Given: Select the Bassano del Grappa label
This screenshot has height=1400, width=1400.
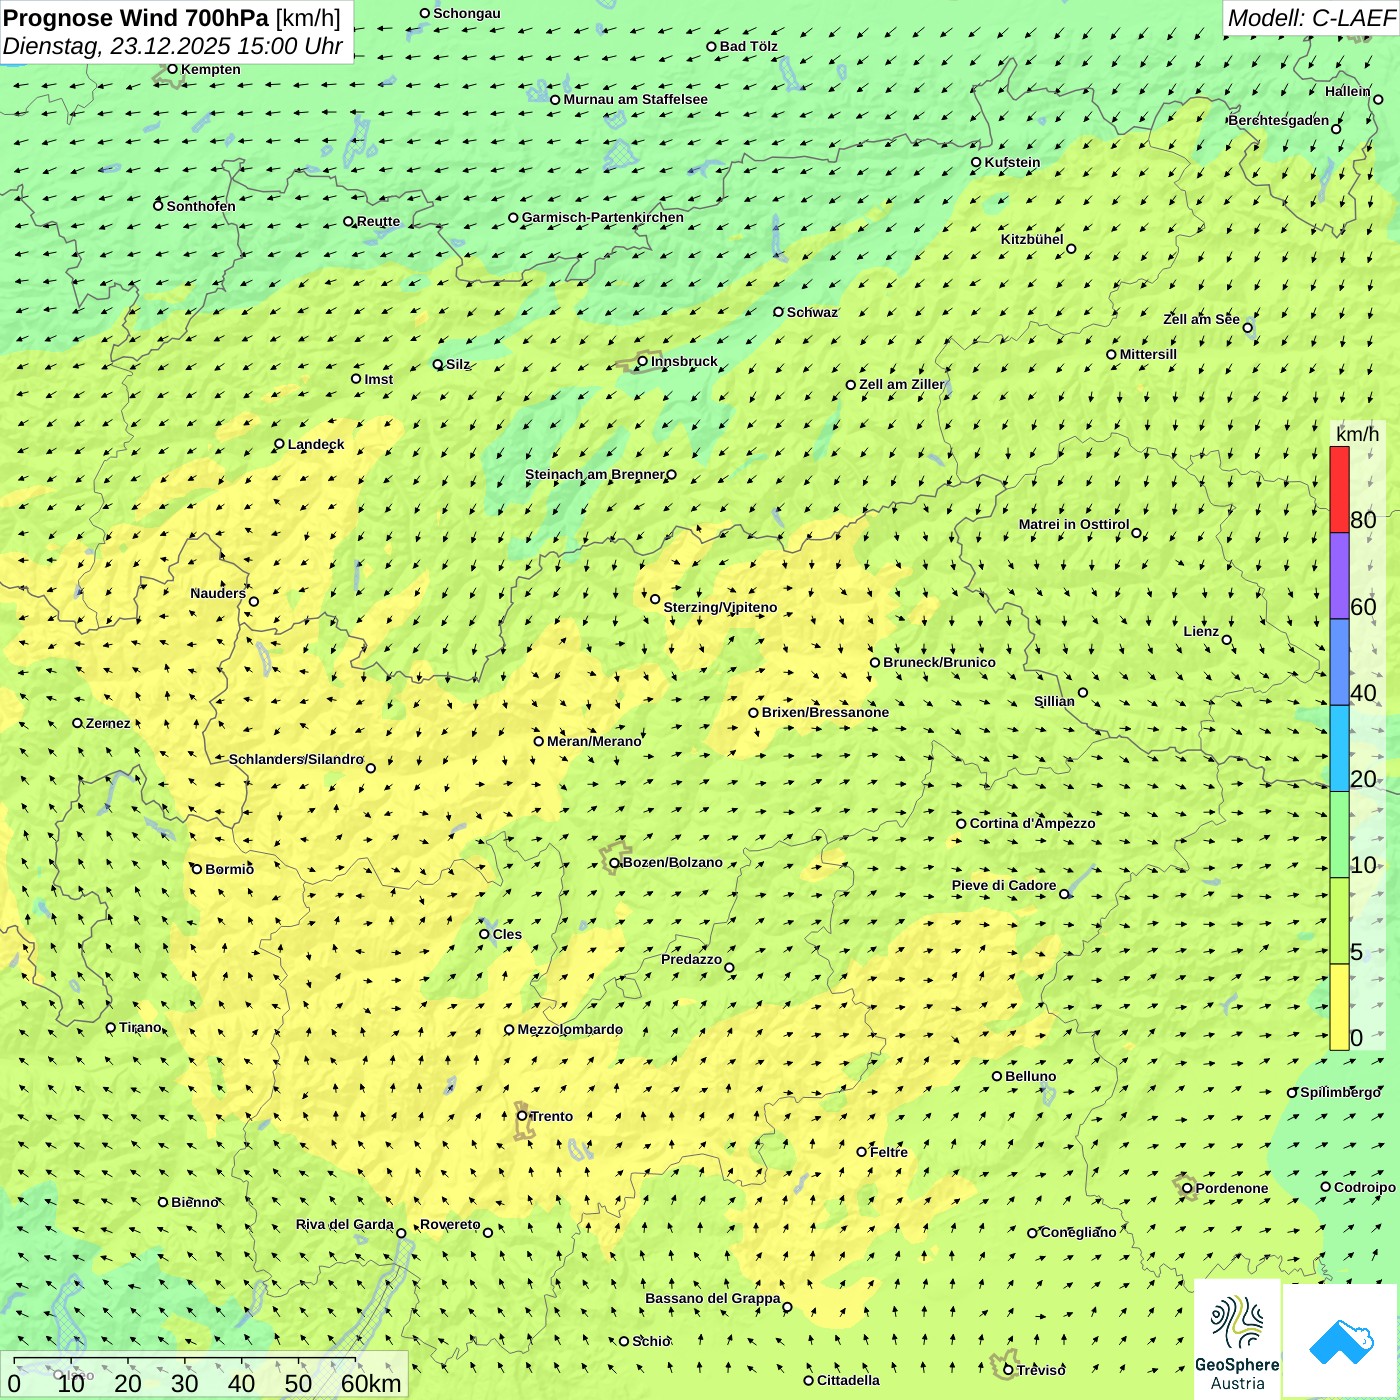Looking at the screenshot, I should [713, 1298].
